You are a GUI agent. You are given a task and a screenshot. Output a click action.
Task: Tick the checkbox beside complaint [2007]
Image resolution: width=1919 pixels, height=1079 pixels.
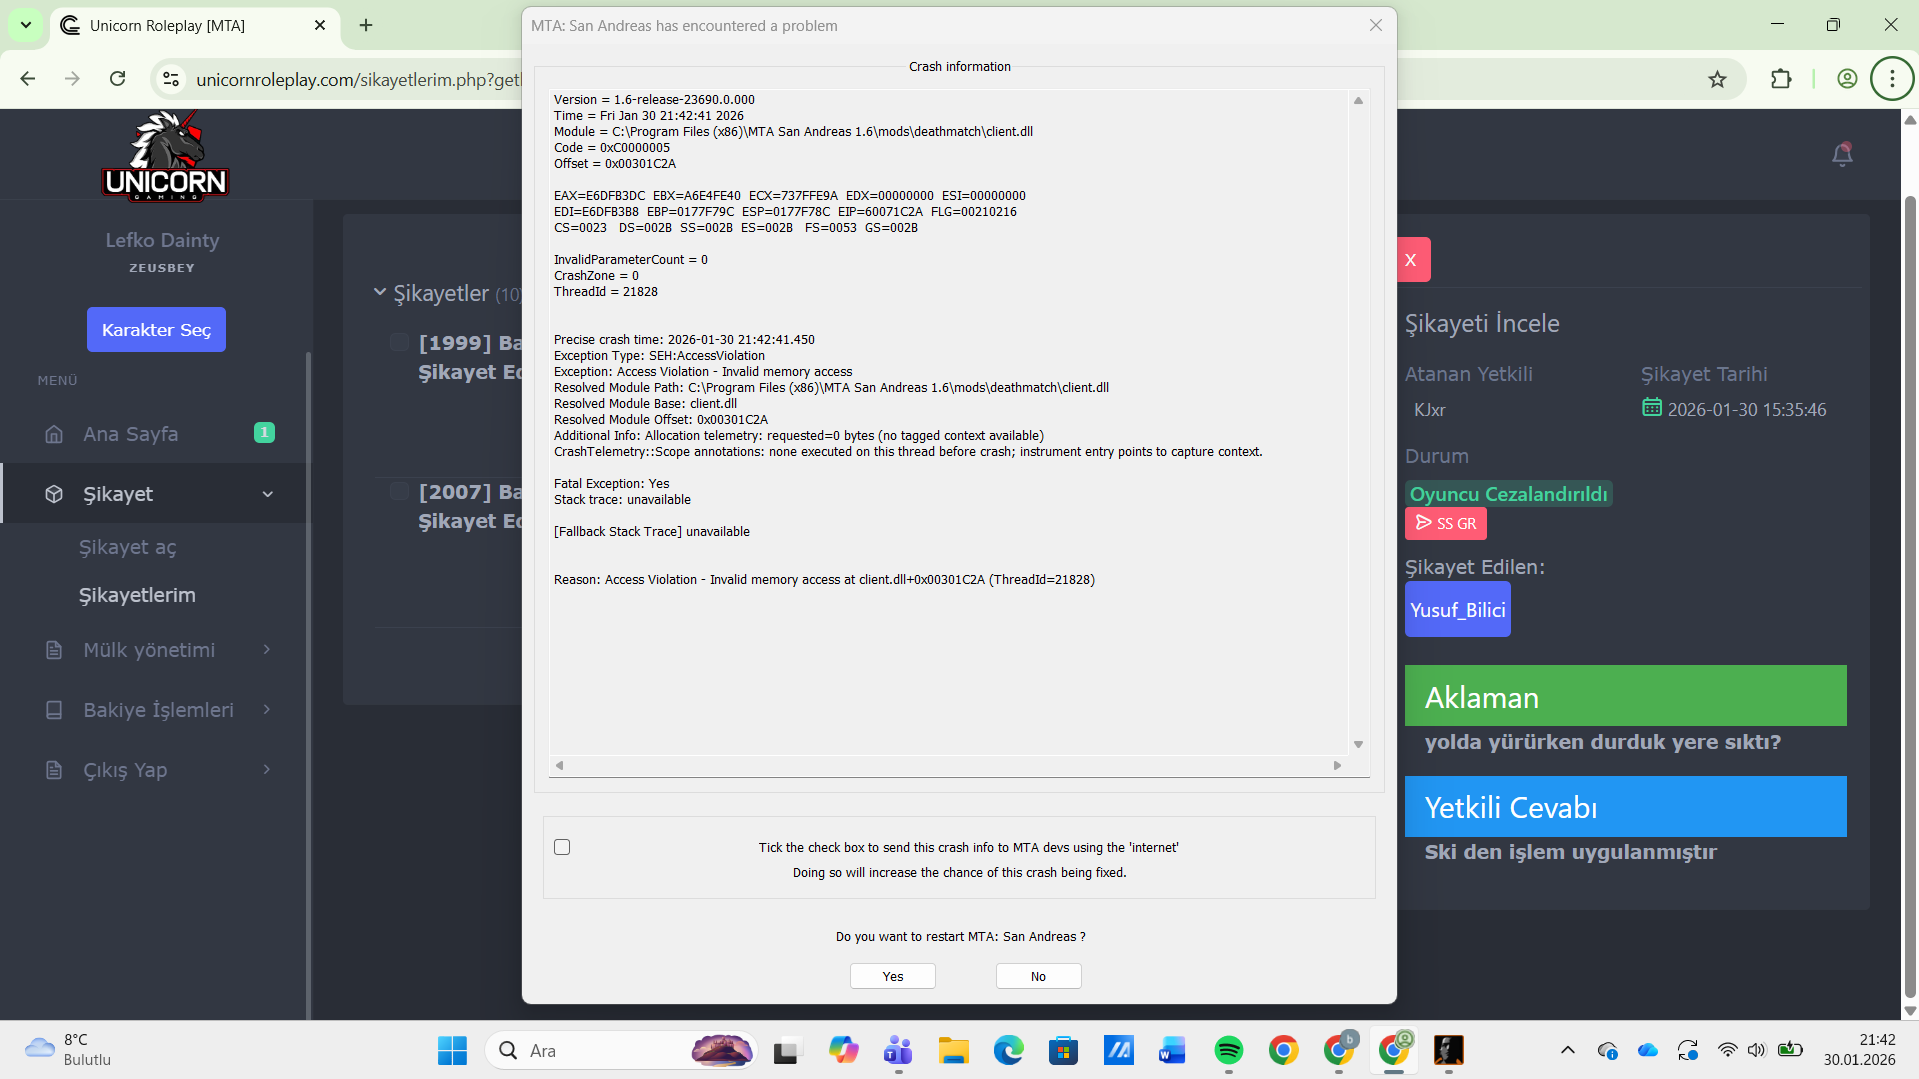coord(399,491)
